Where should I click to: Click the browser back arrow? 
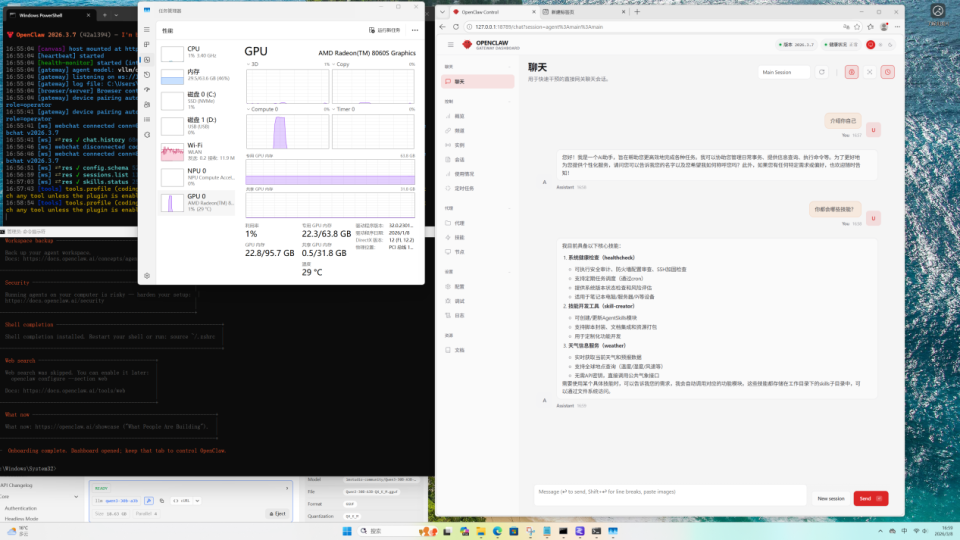pyautogui.click(x=443, y=26)
